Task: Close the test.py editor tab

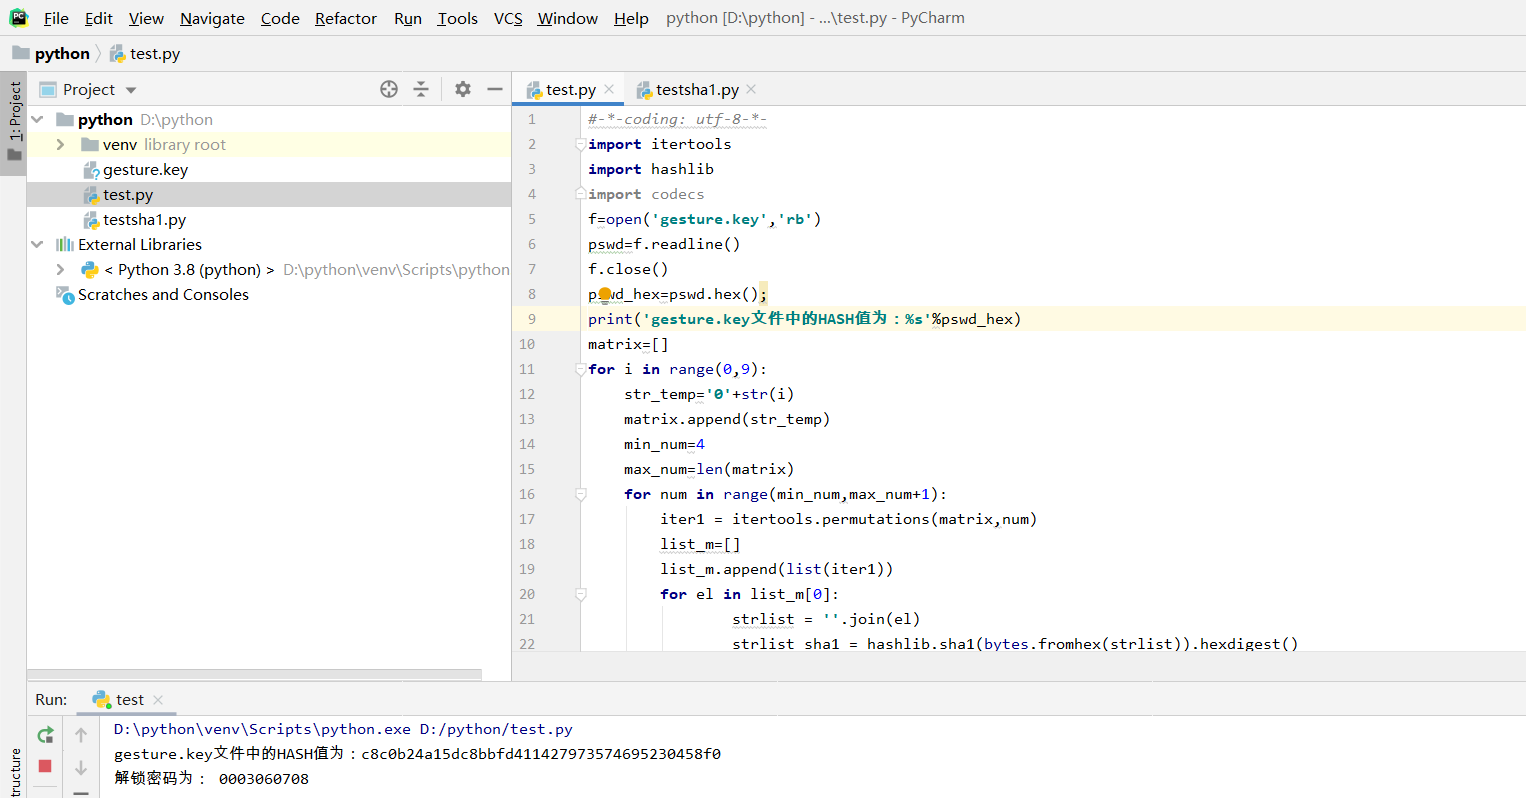Action: (x=609, y=89)
